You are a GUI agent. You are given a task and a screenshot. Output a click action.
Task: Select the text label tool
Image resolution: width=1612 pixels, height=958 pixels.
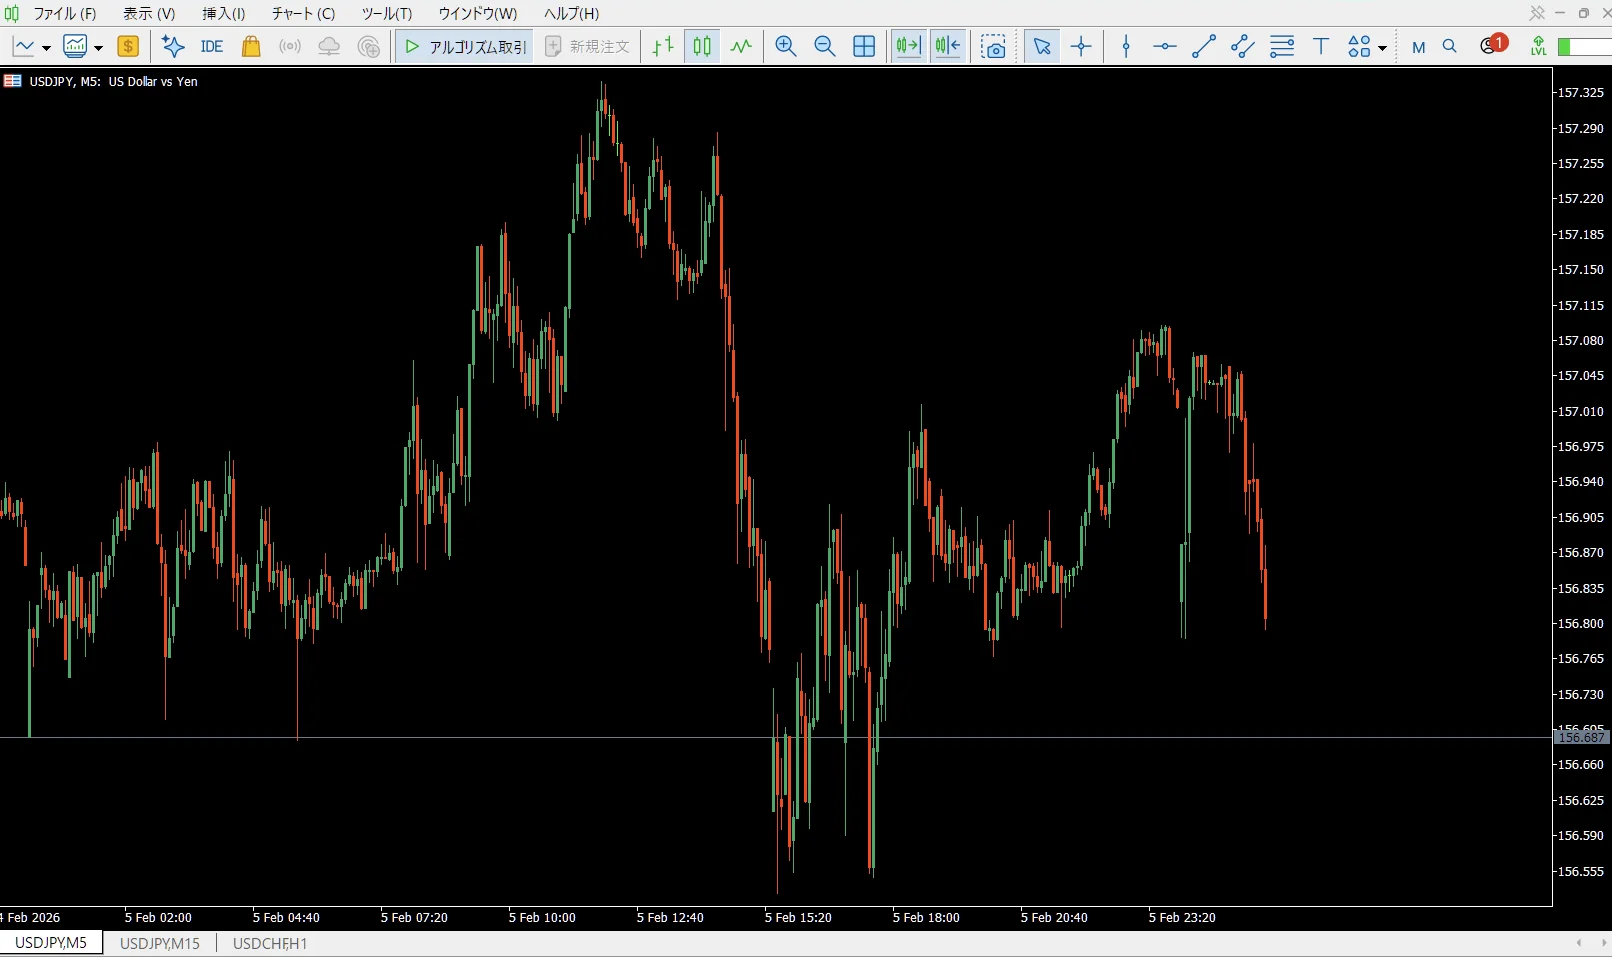(1321, 46)
